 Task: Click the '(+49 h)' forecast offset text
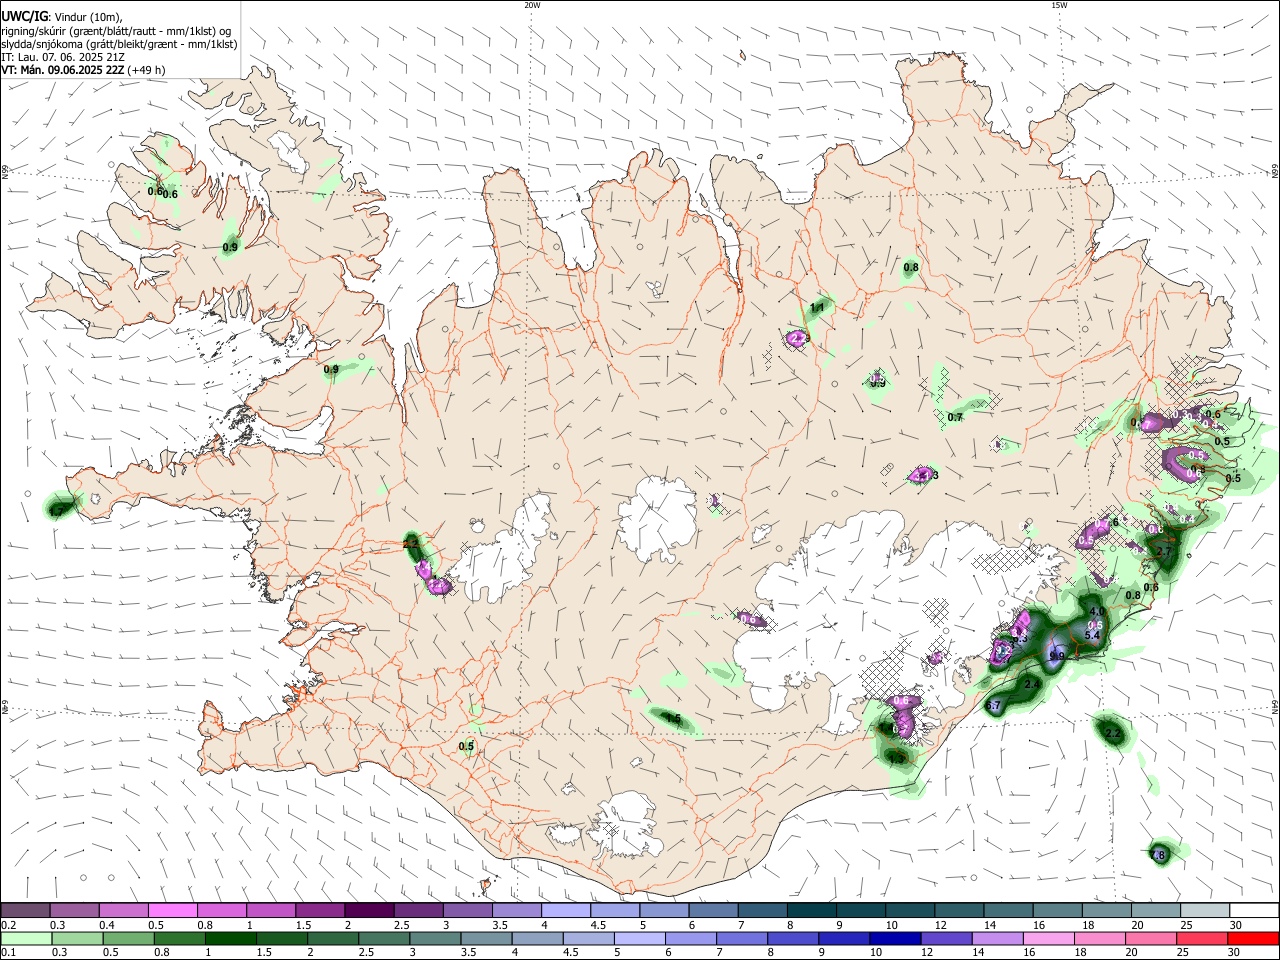[x=146, y=70]
